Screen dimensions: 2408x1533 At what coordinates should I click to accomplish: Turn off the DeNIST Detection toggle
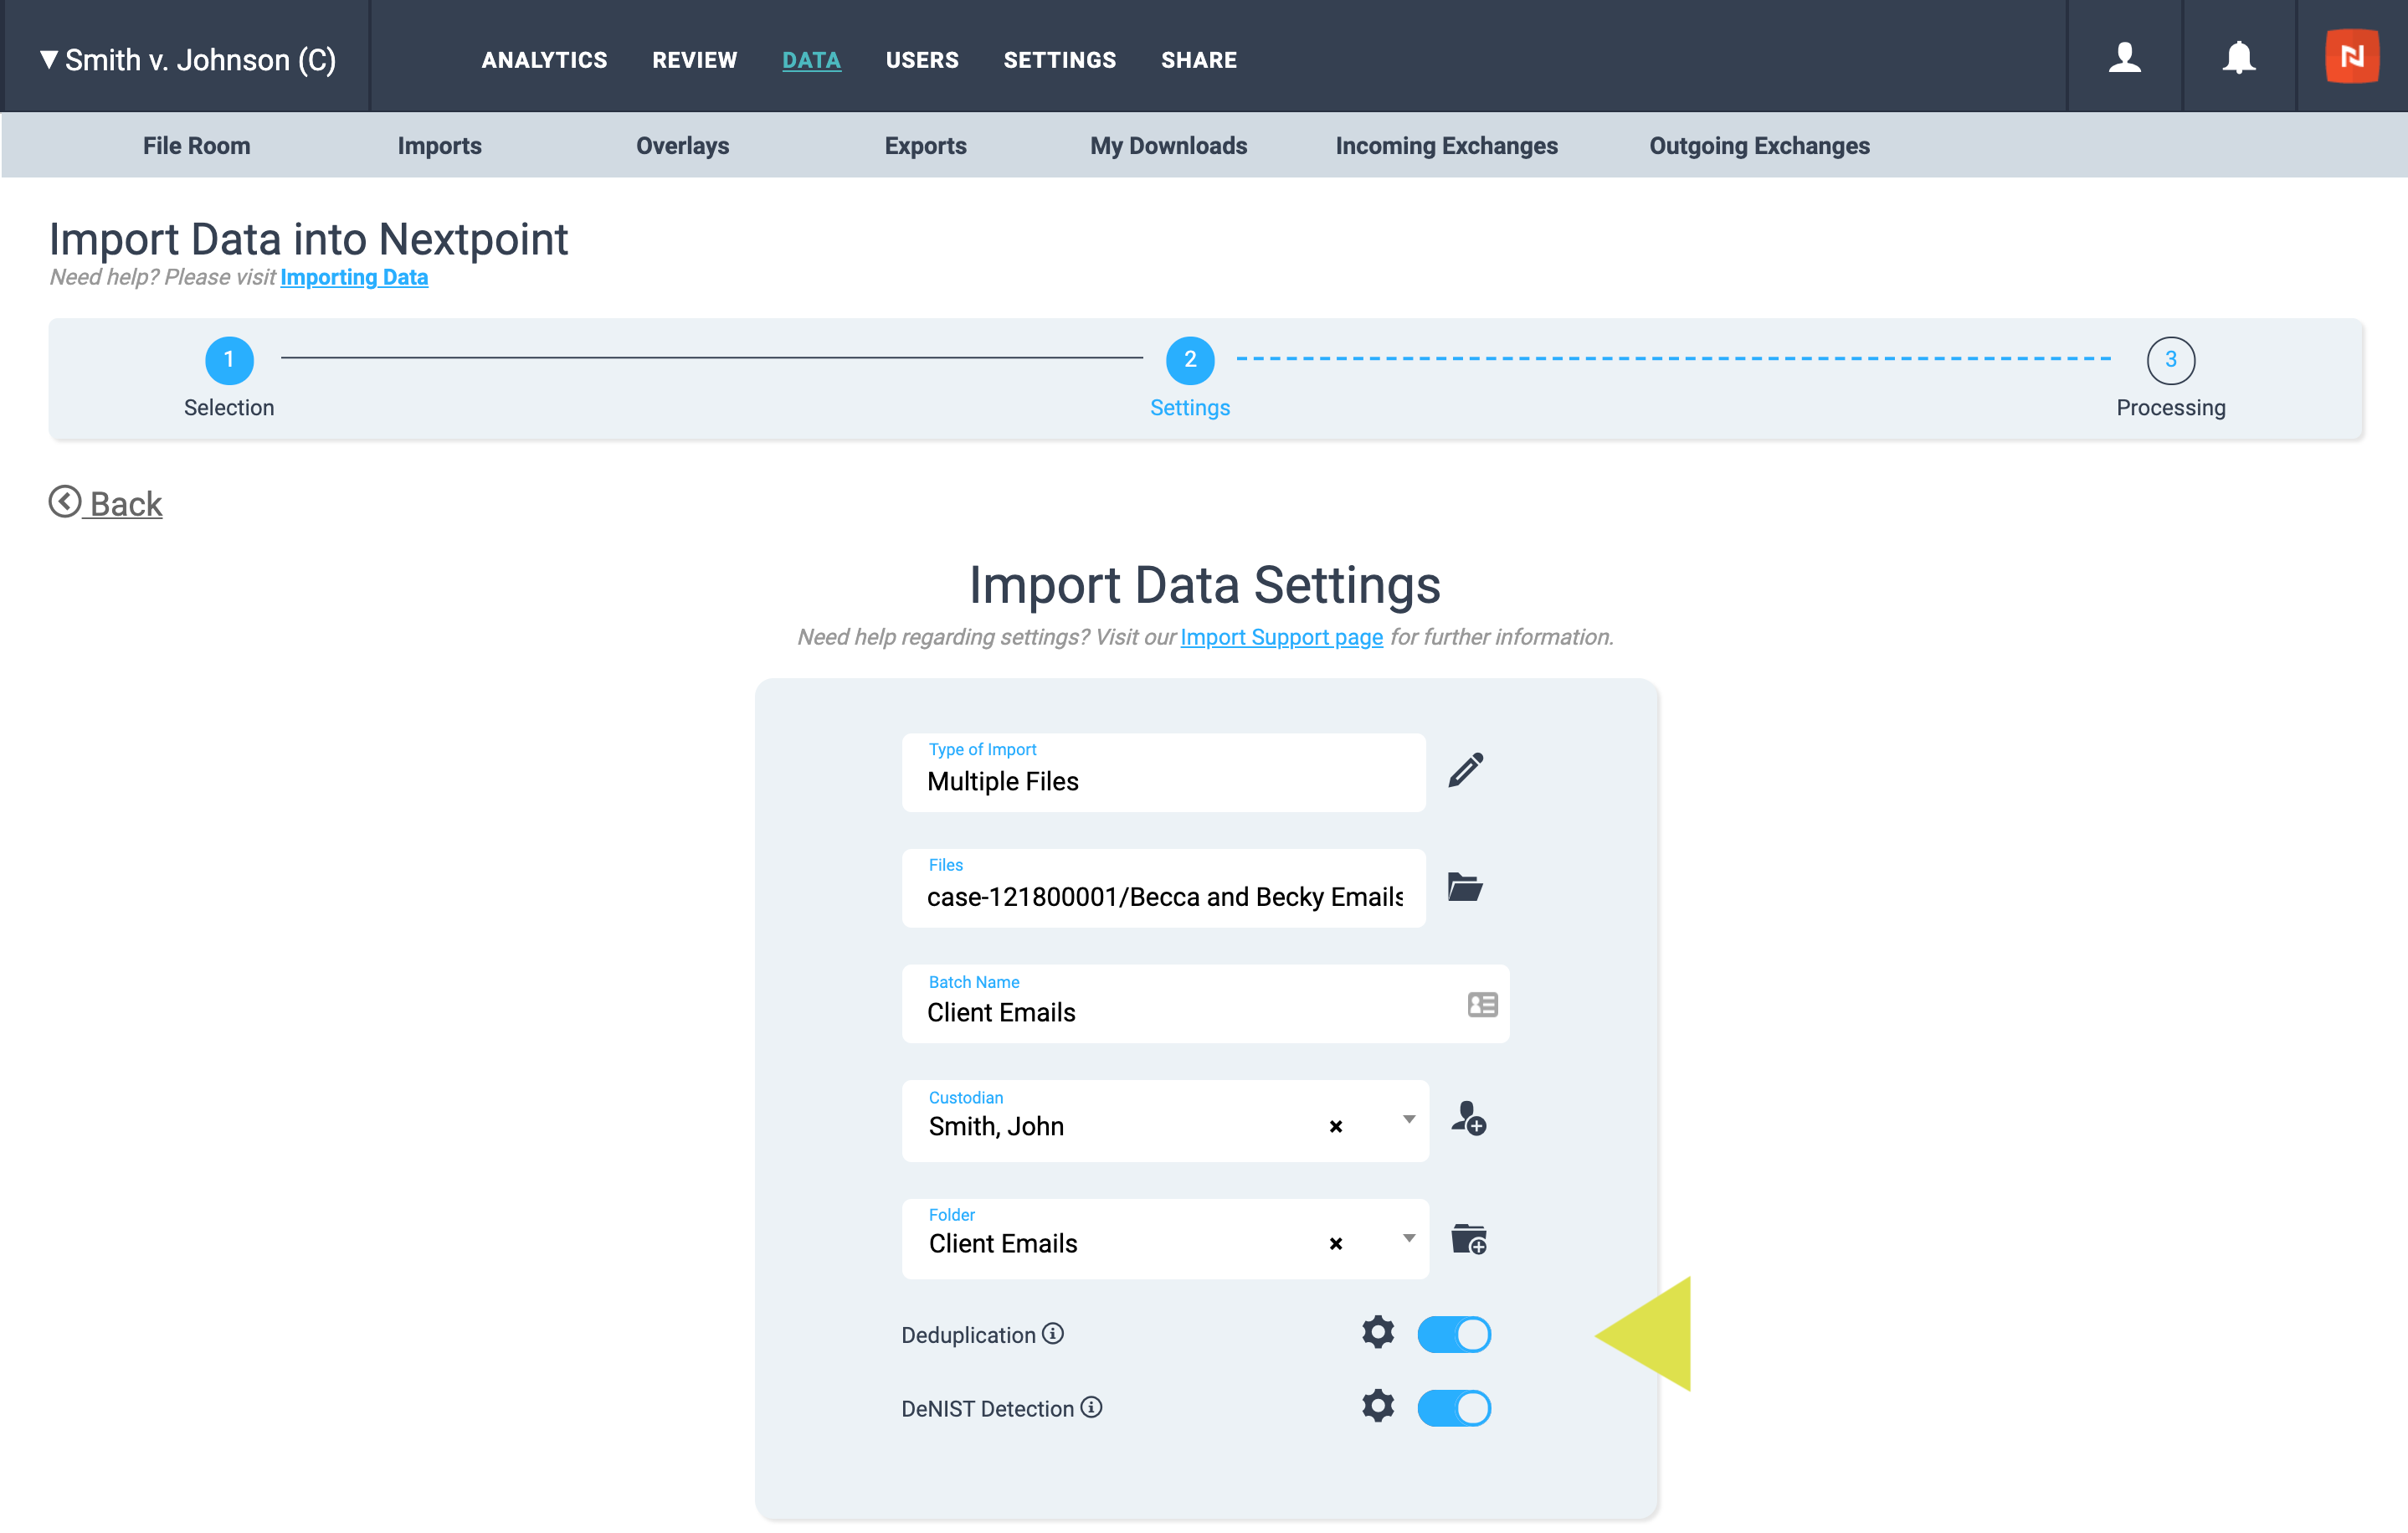pyautogui.click(x=1454, y=1408)
